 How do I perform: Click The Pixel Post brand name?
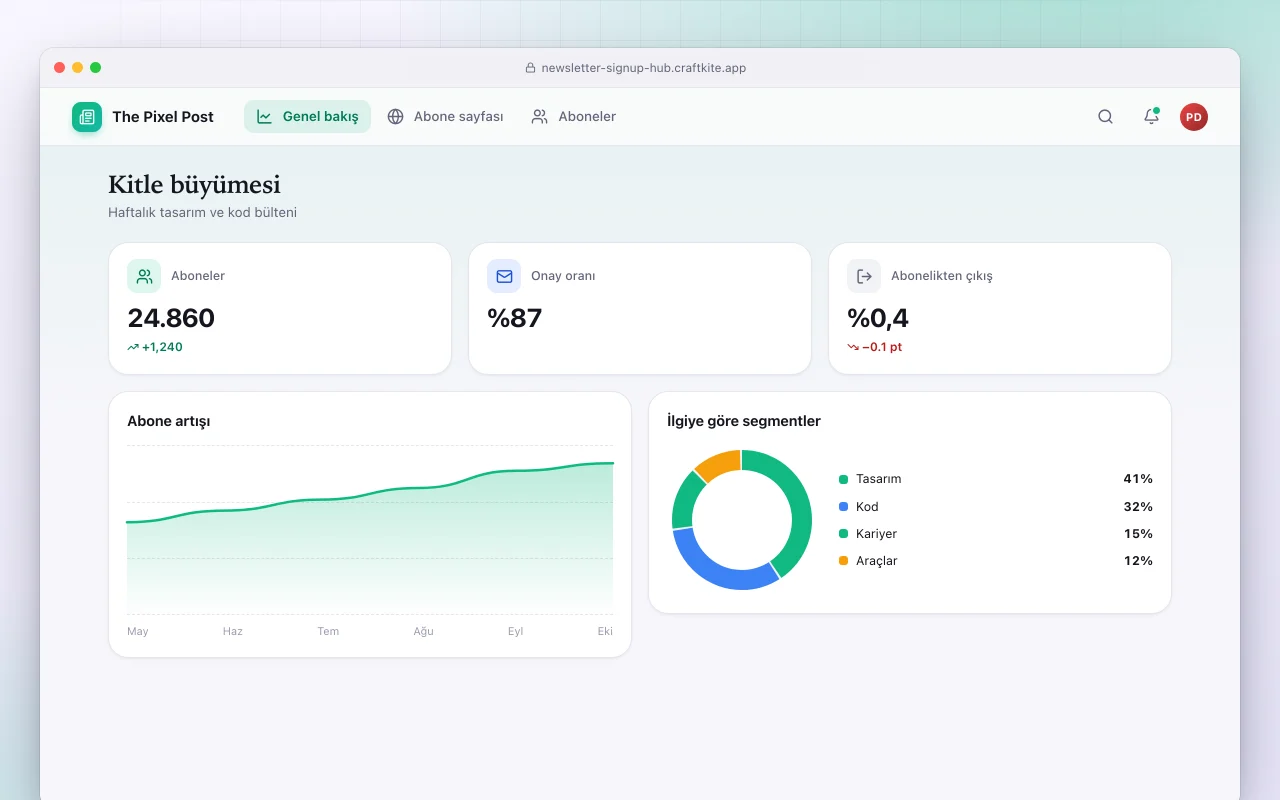[163, 117]
